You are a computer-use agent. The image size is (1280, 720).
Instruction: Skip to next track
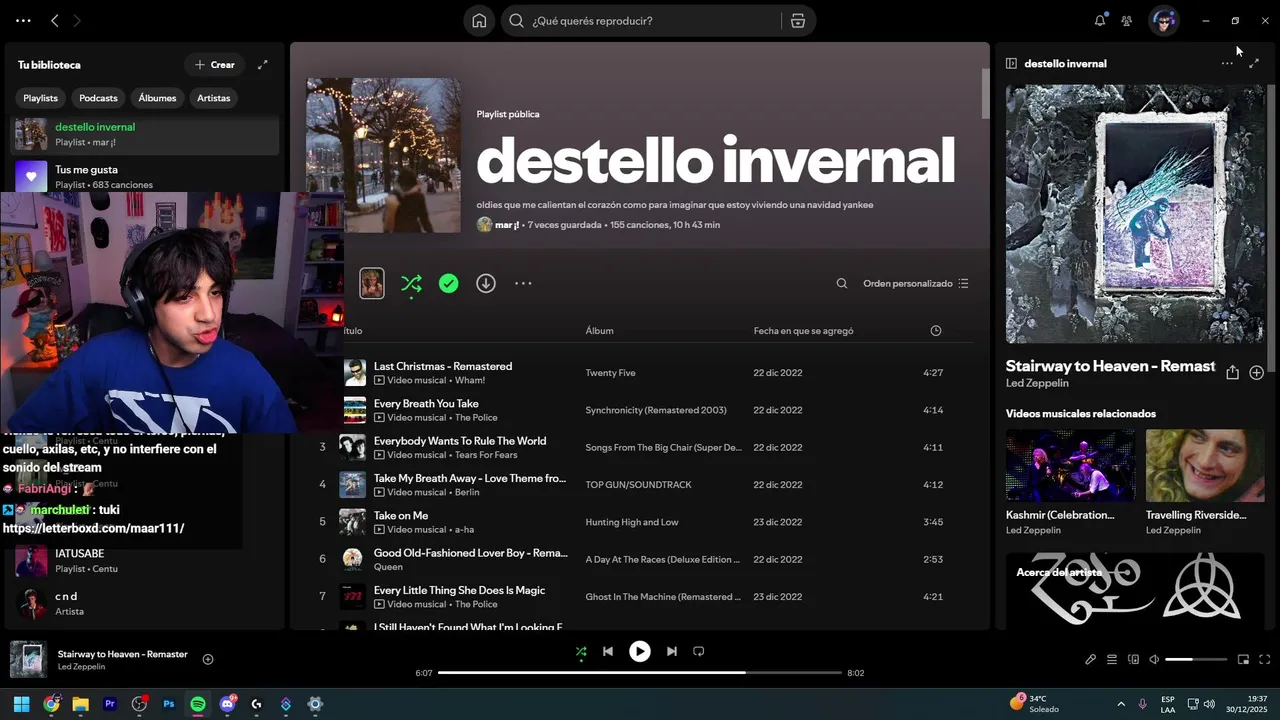[672, 652]
